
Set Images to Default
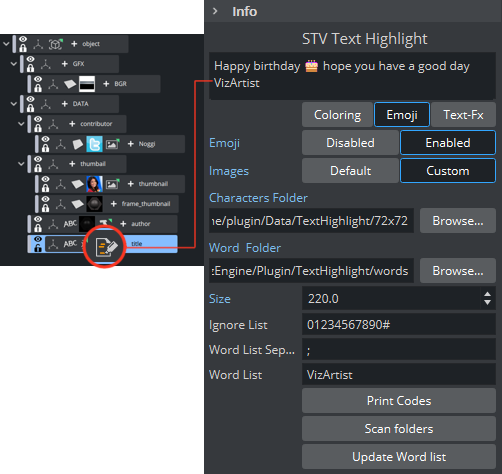(350, 171)
